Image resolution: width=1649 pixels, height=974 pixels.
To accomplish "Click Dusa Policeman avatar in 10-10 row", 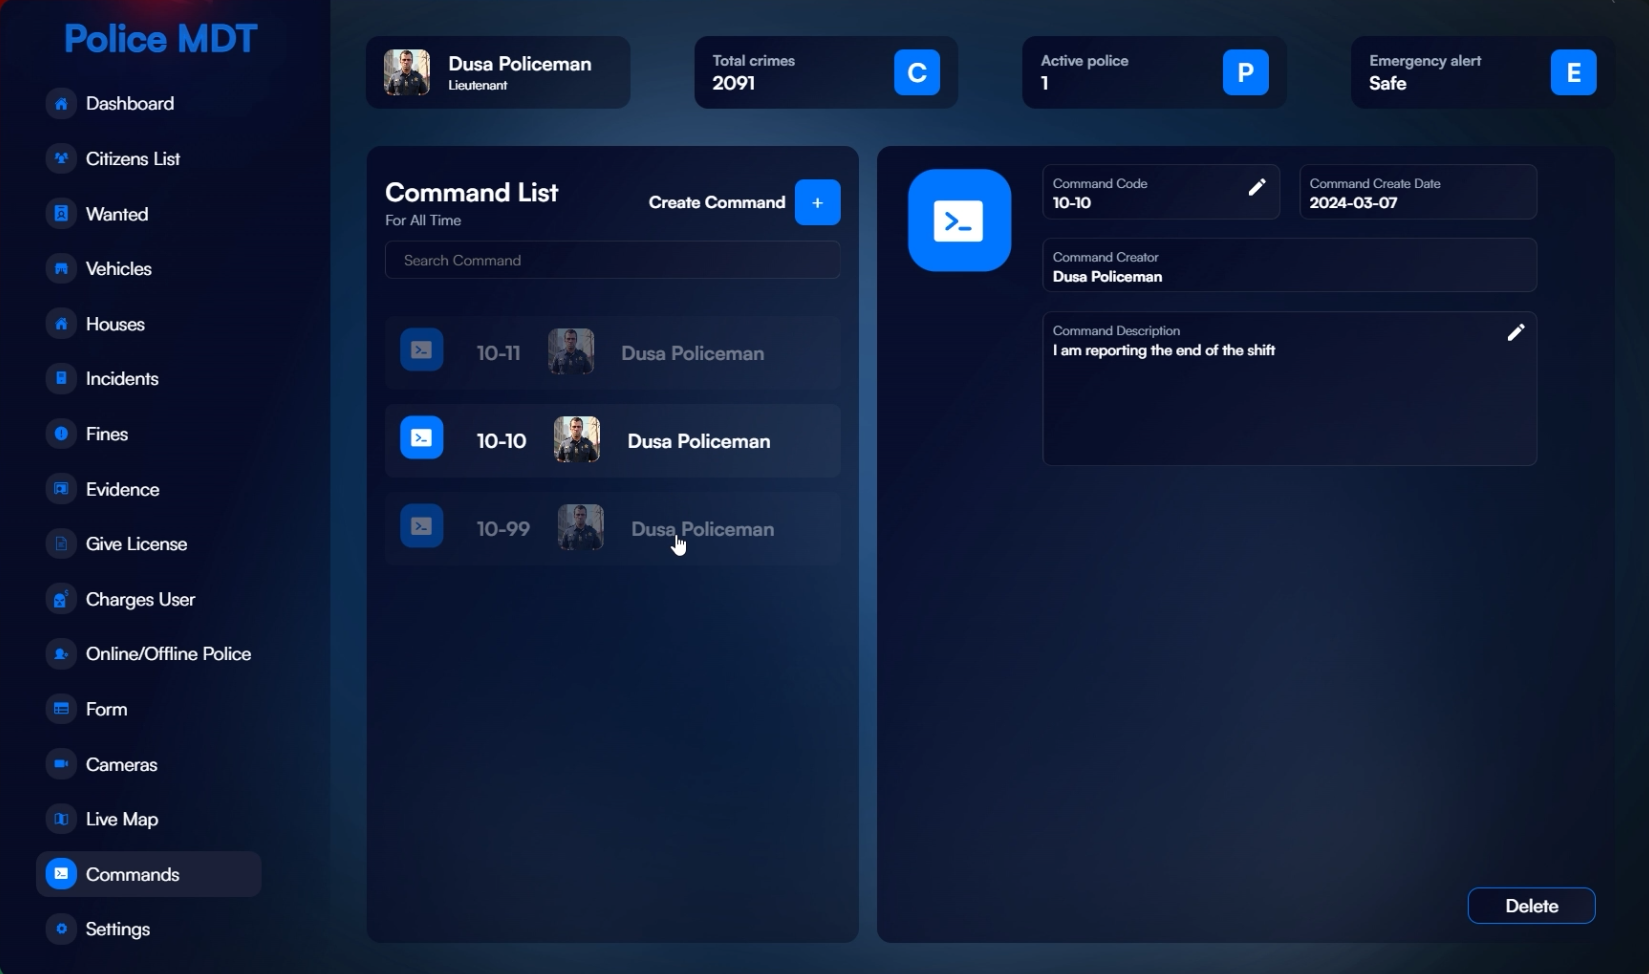I will pyautogui.click(x=577, y=440).
